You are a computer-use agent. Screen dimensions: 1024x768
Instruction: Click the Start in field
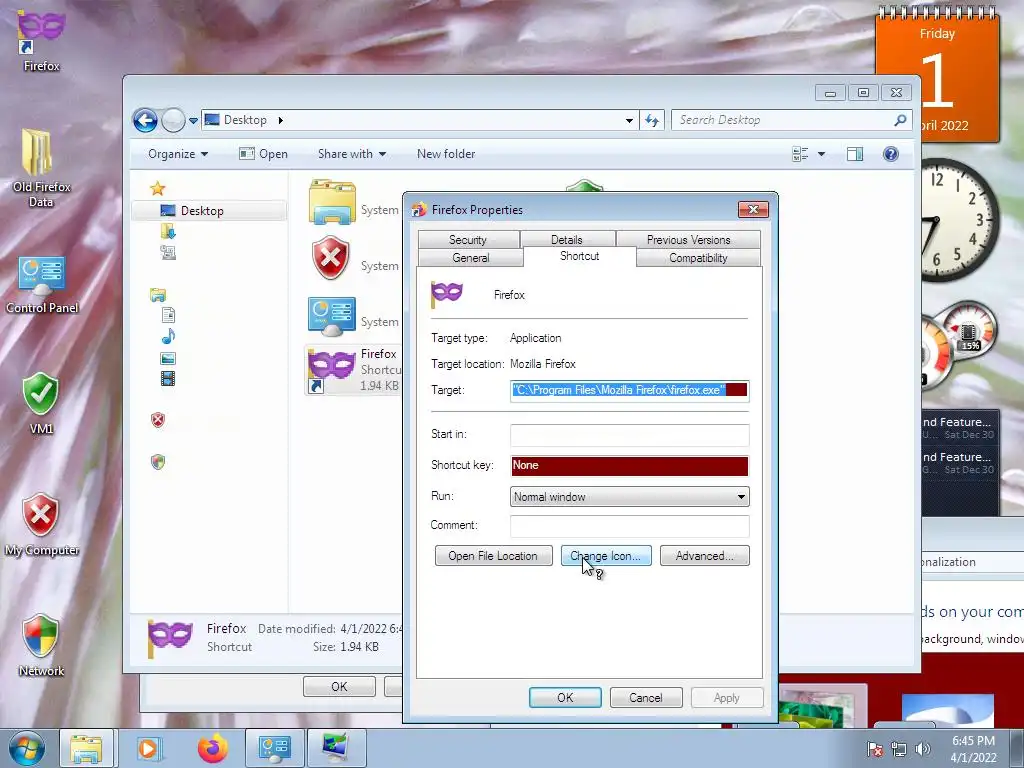pyautogui.click(x=630, y=434)
